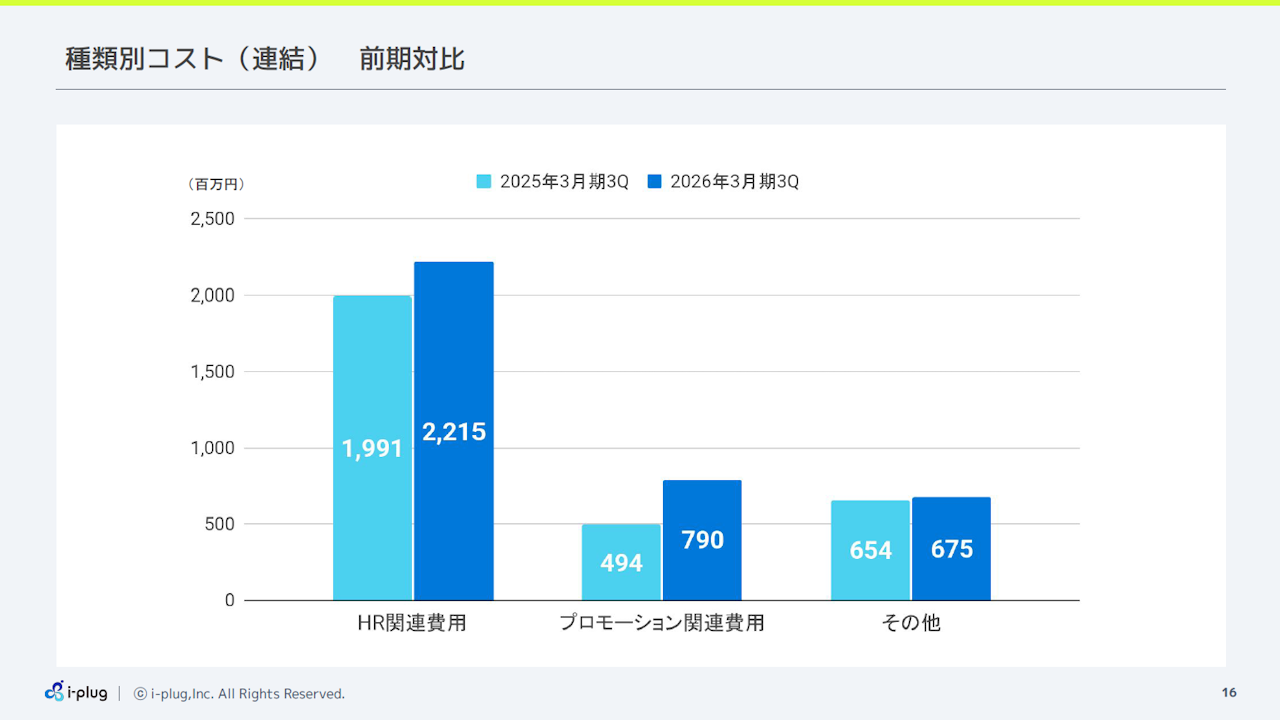Image resolution: width=1280 pixels, height=720 pixels.
Task: Select the プロモーション bar labeled 790
Action: pos(702,540)
